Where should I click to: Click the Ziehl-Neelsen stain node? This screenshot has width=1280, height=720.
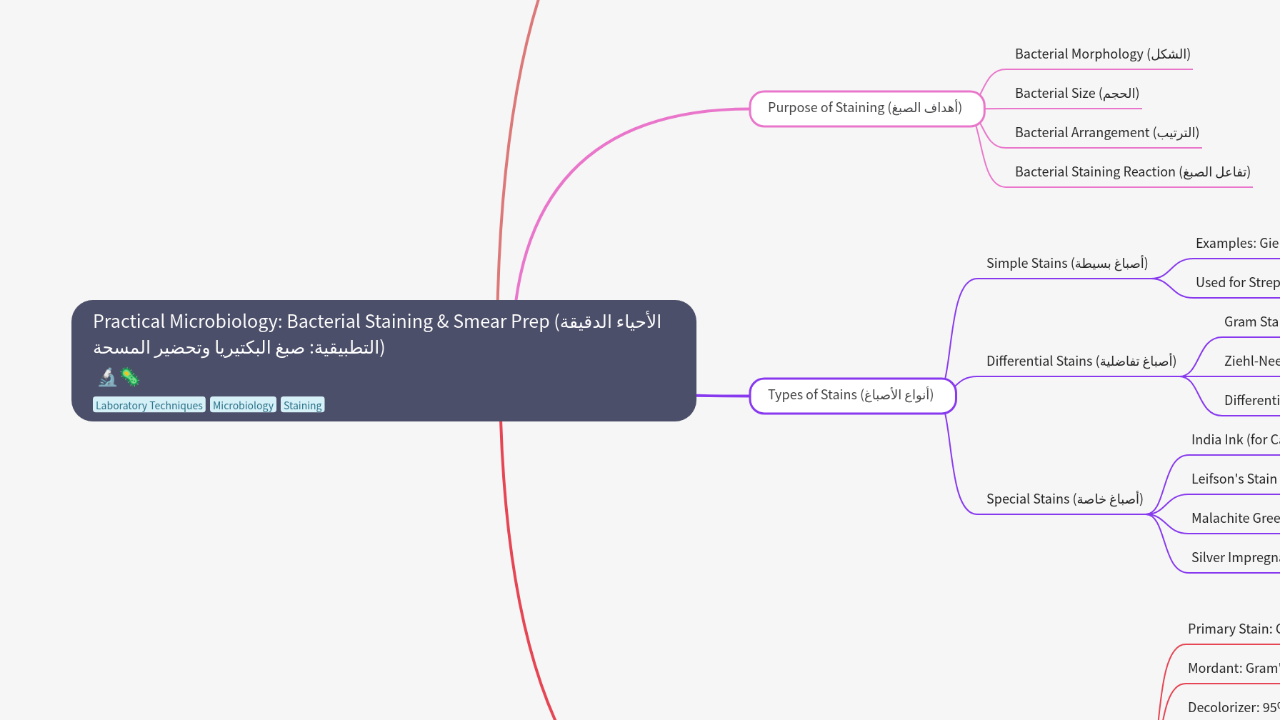[1251, 361]
